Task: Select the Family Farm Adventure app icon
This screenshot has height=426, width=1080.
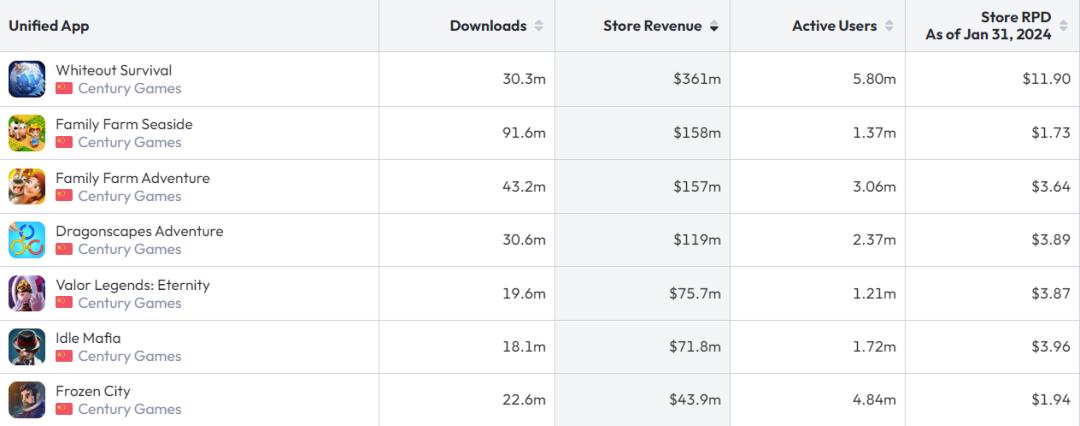Action: click(27, 186)
